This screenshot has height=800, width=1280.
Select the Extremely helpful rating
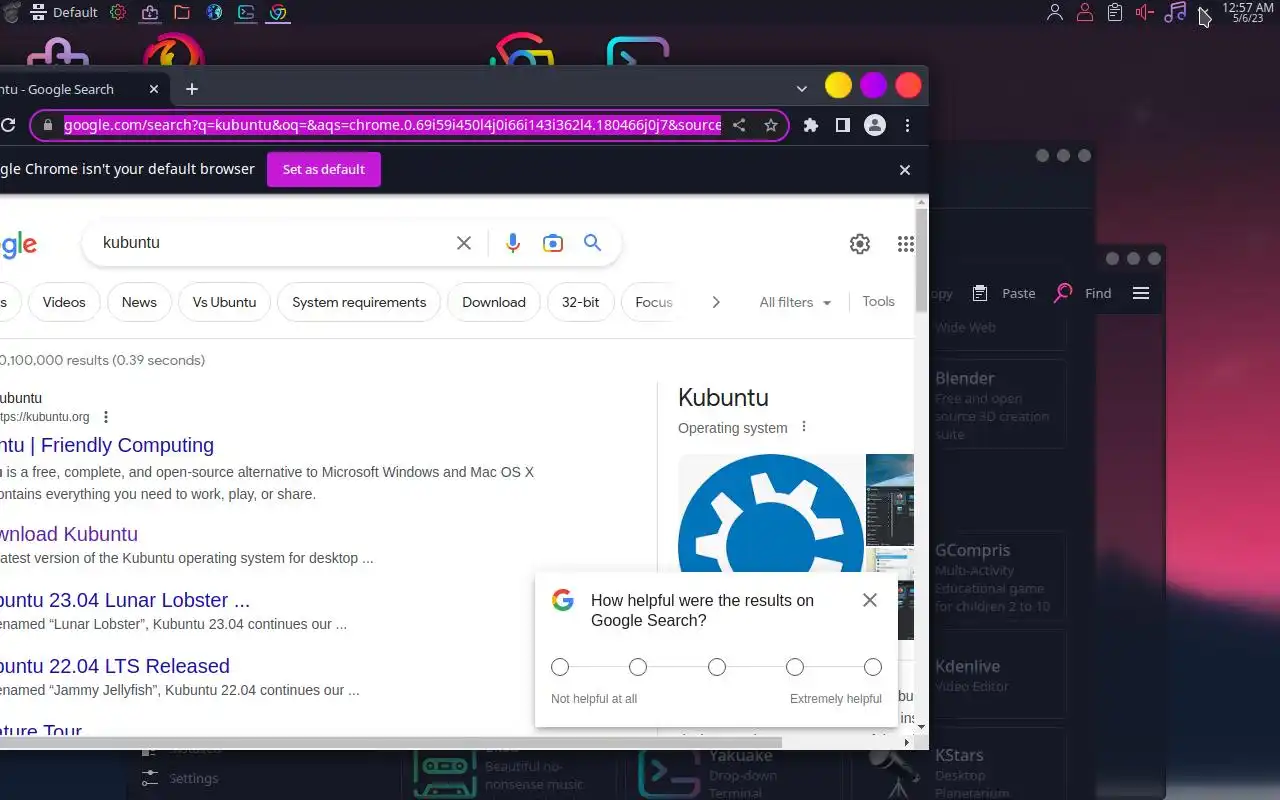tap(873, 667)
